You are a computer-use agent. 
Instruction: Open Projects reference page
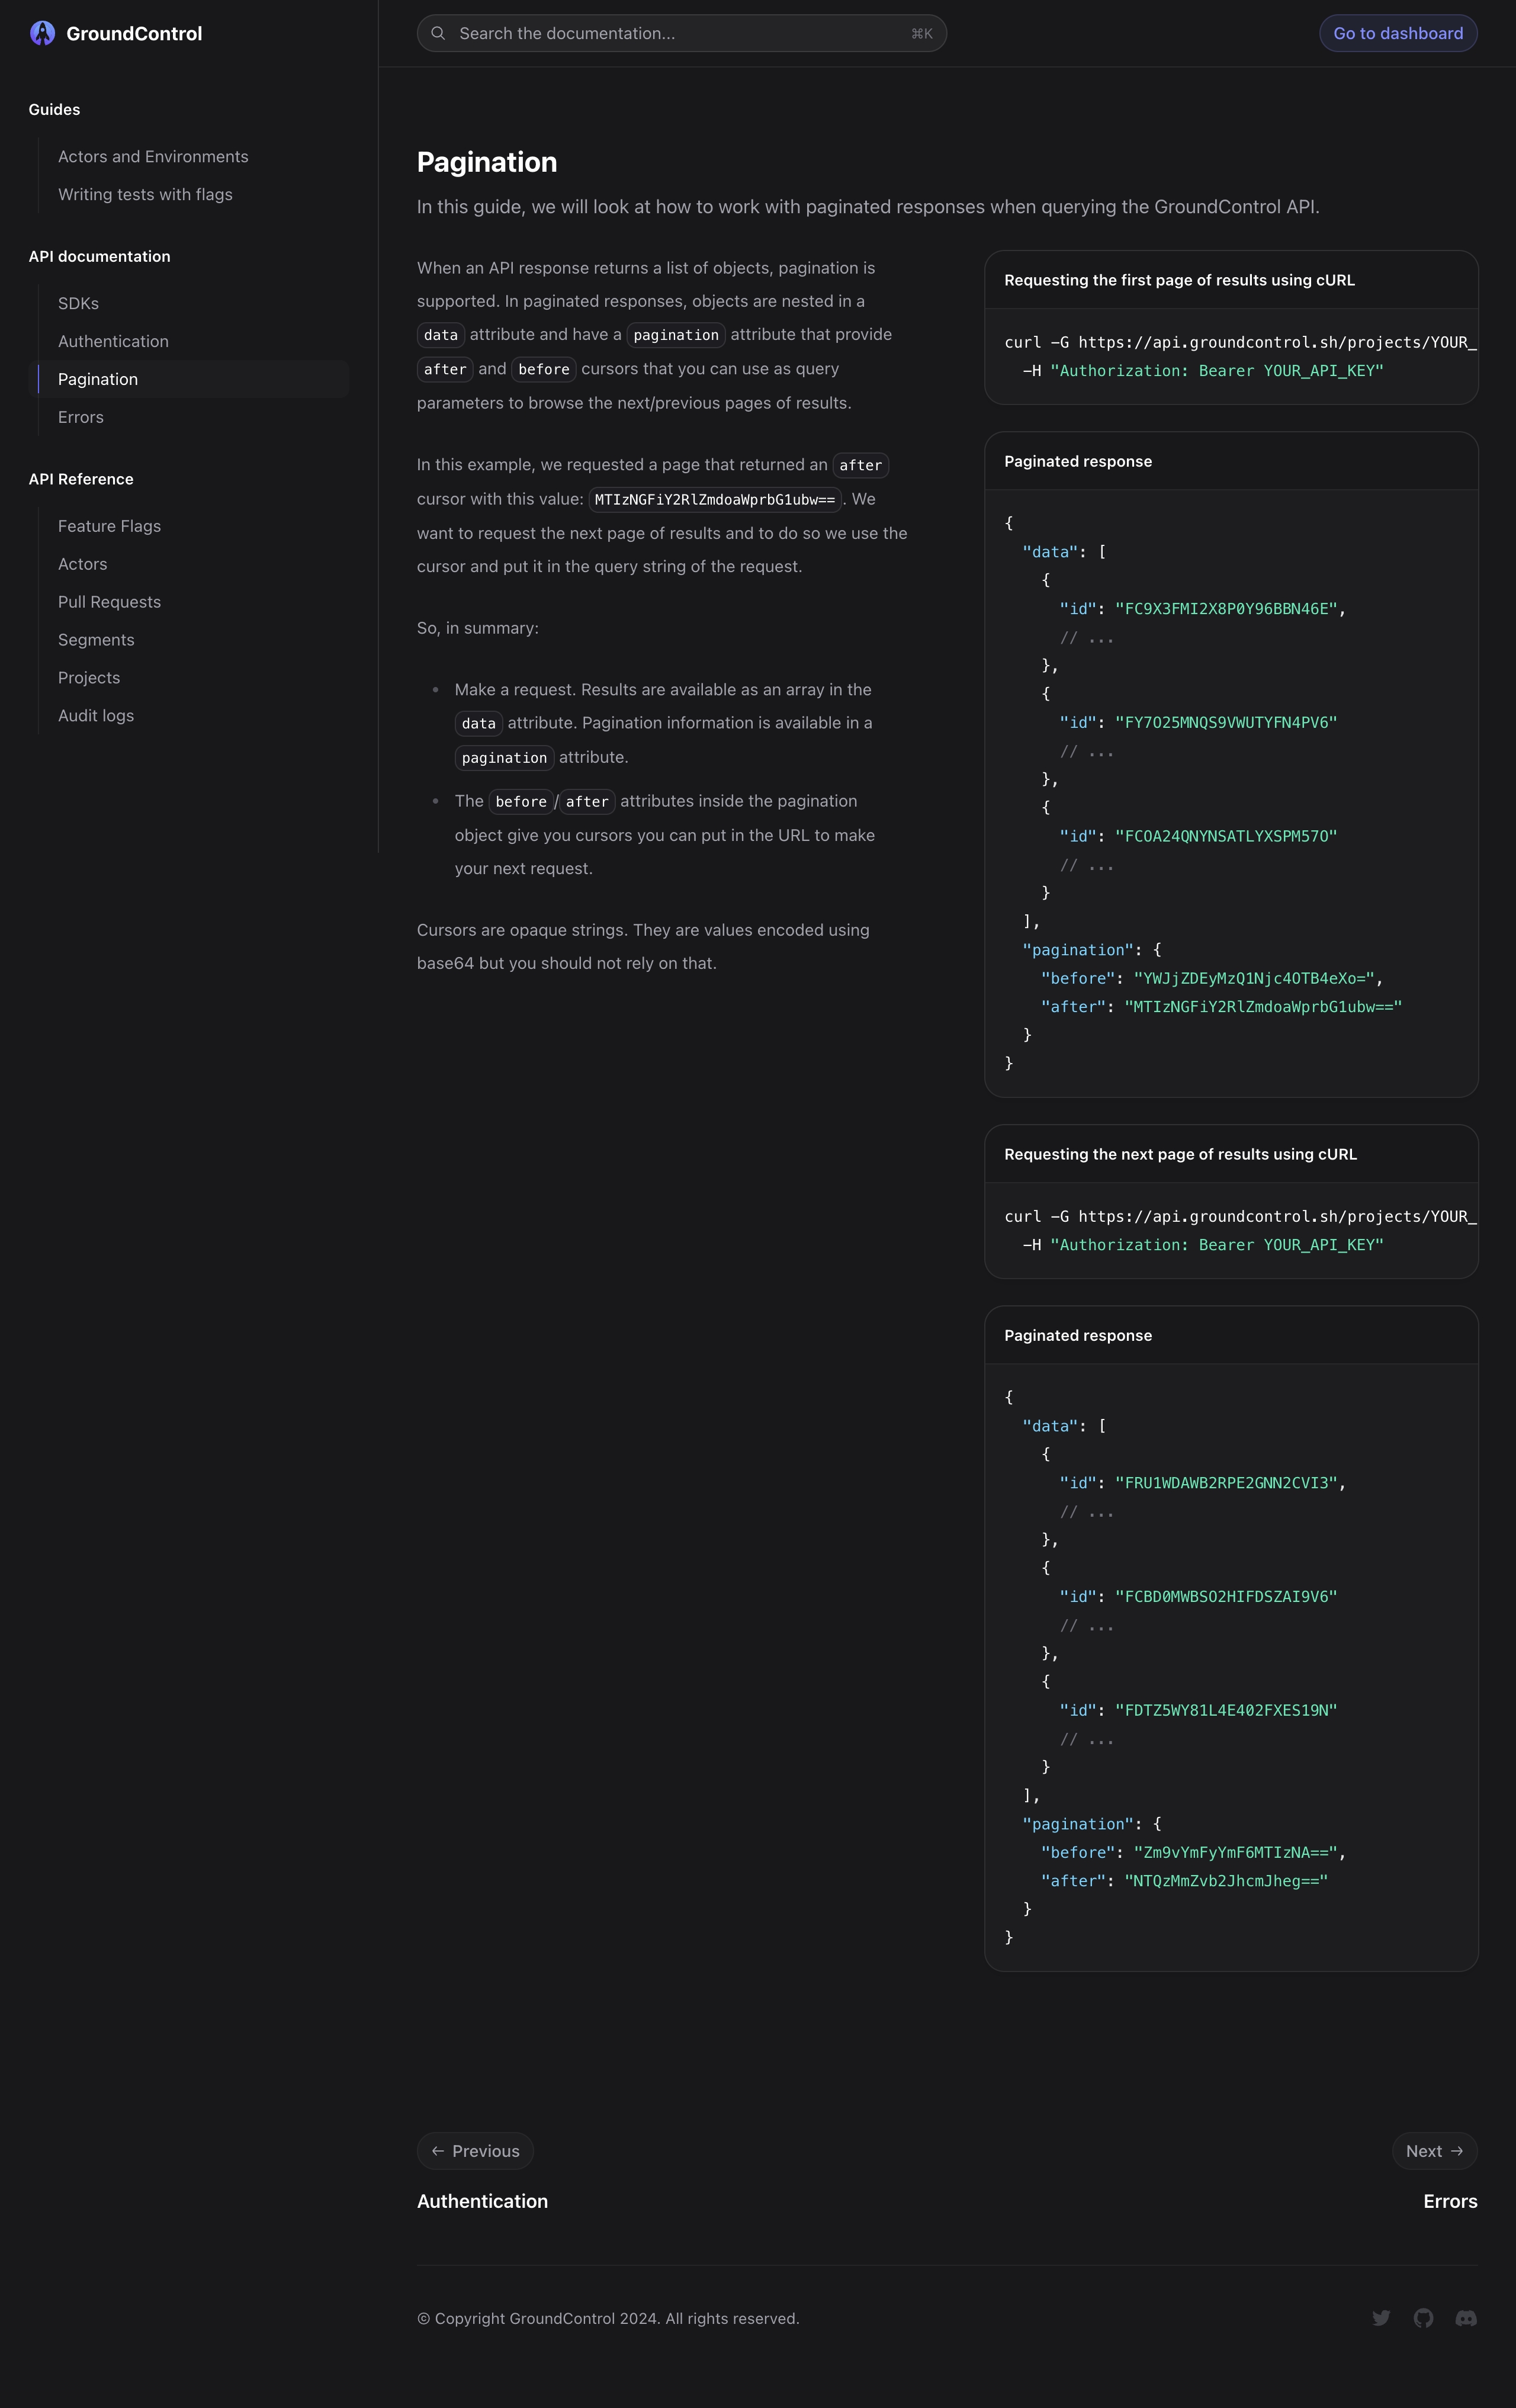[x=89, y=679]
